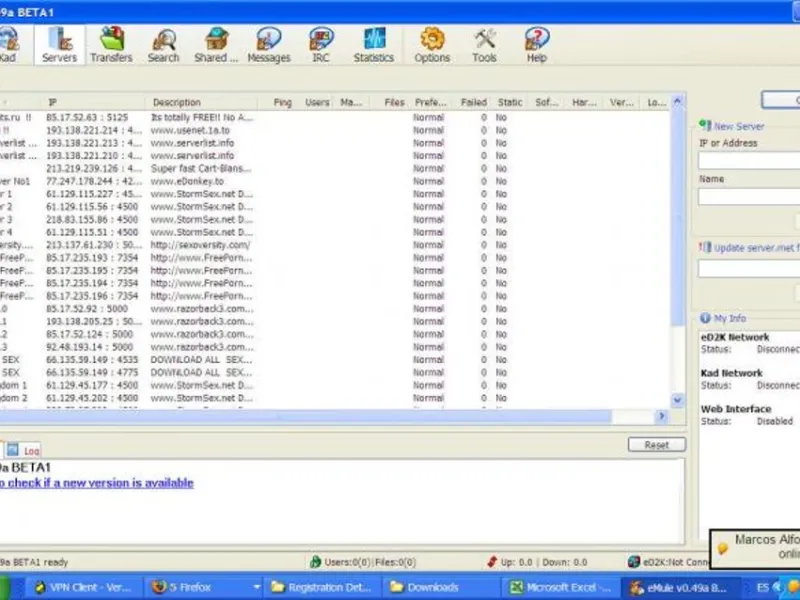Open the IRC toolbar icon
The height and width of the screenshot is (600, 800).
[x=321, y=44]
